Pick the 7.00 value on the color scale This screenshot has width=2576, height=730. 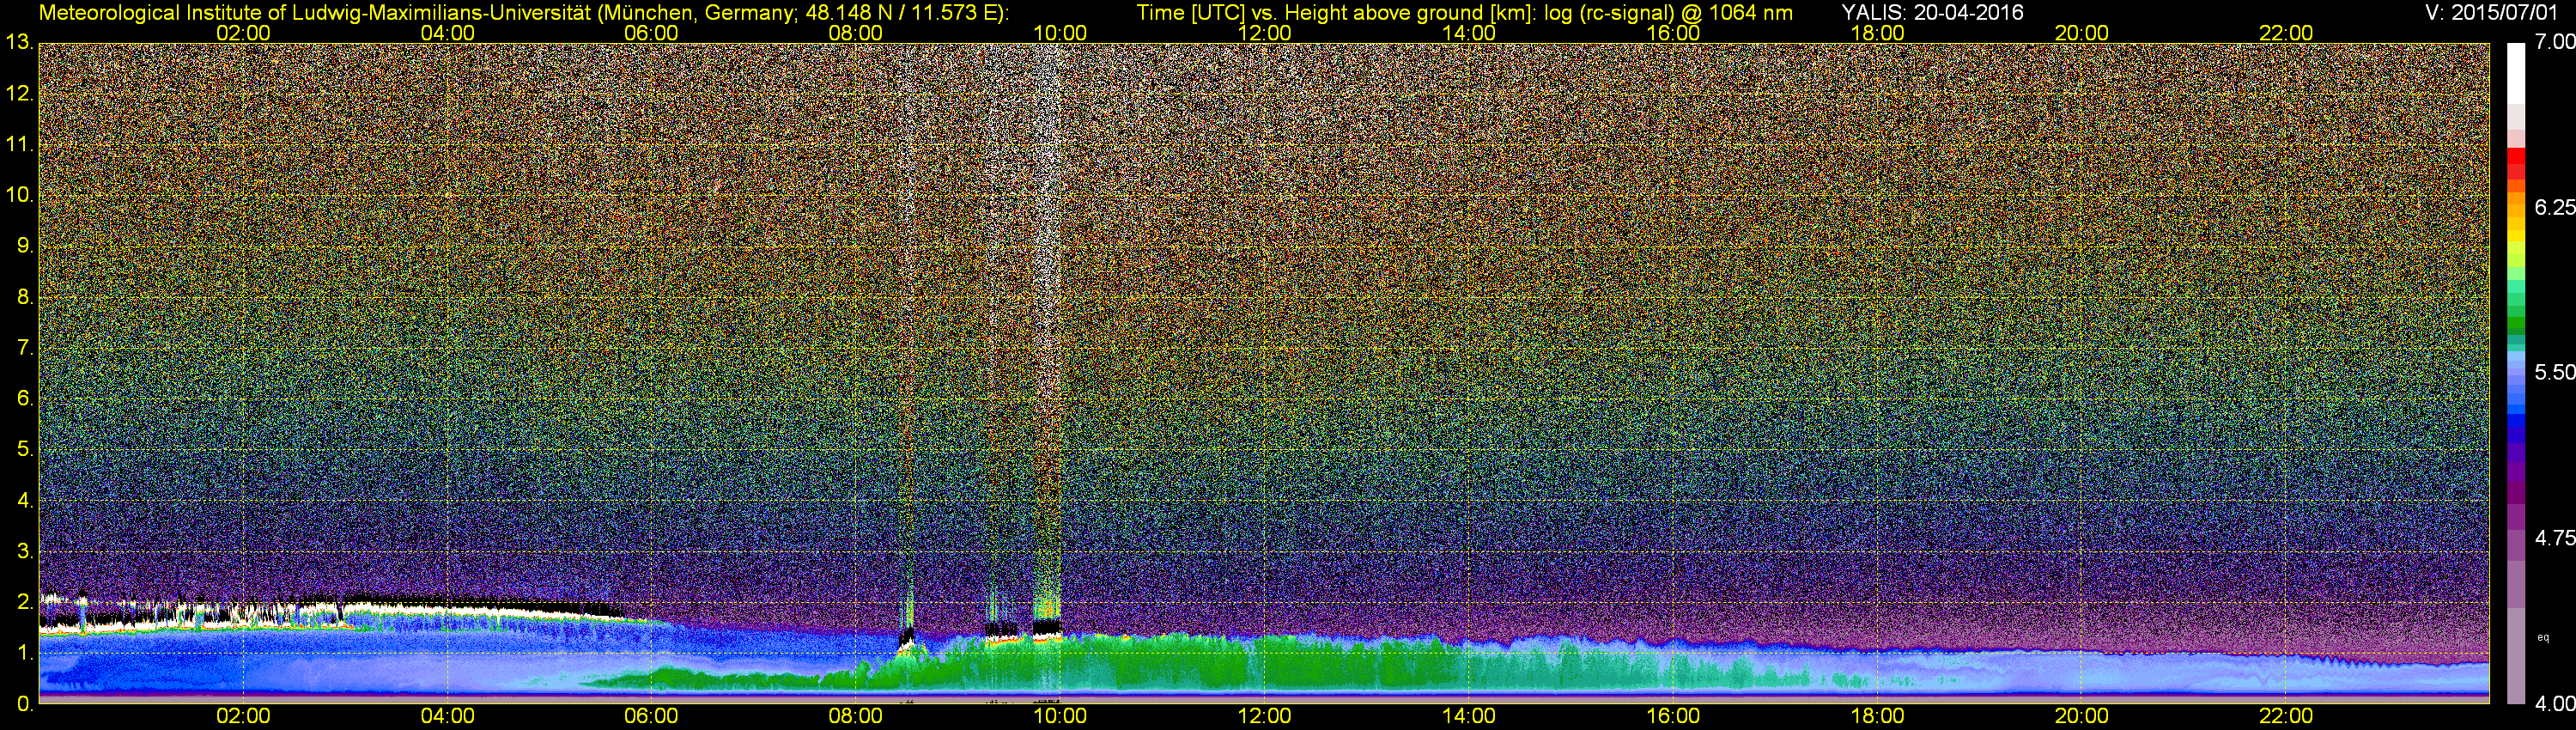pos(2554,43)
